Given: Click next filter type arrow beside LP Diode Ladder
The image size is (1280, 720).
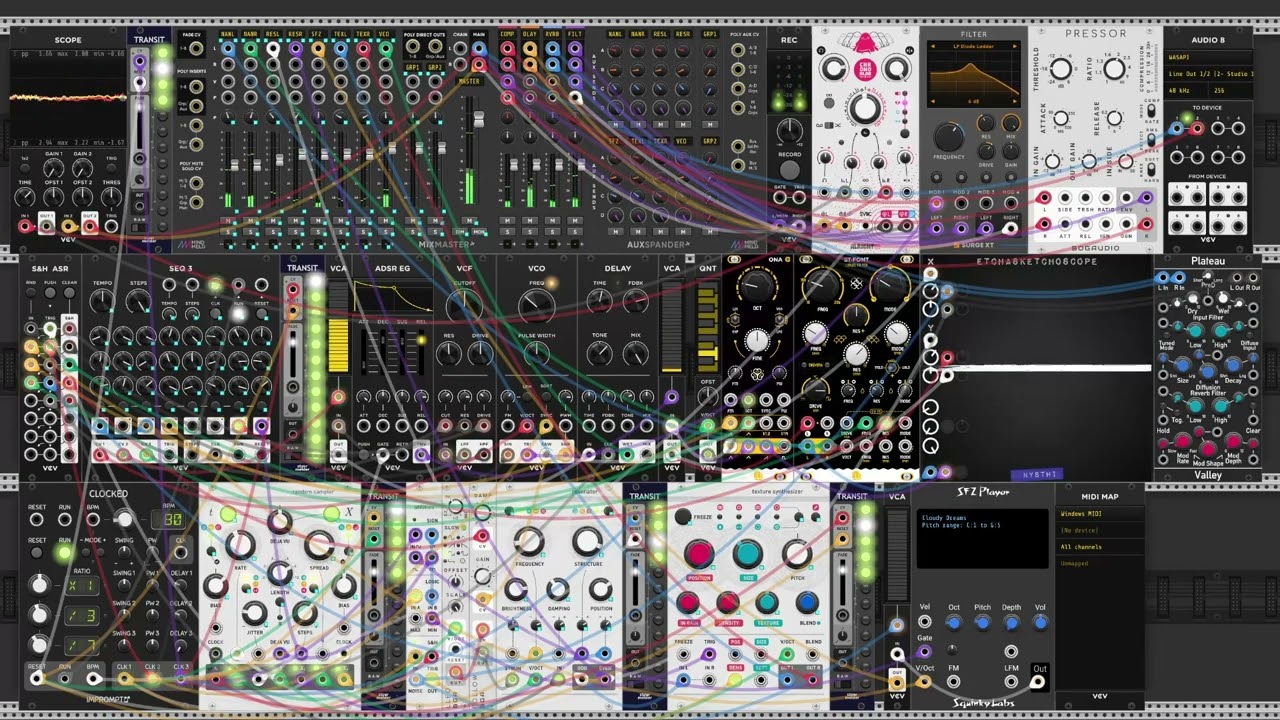Looking at the screenshot, I should coord(1016,46).
